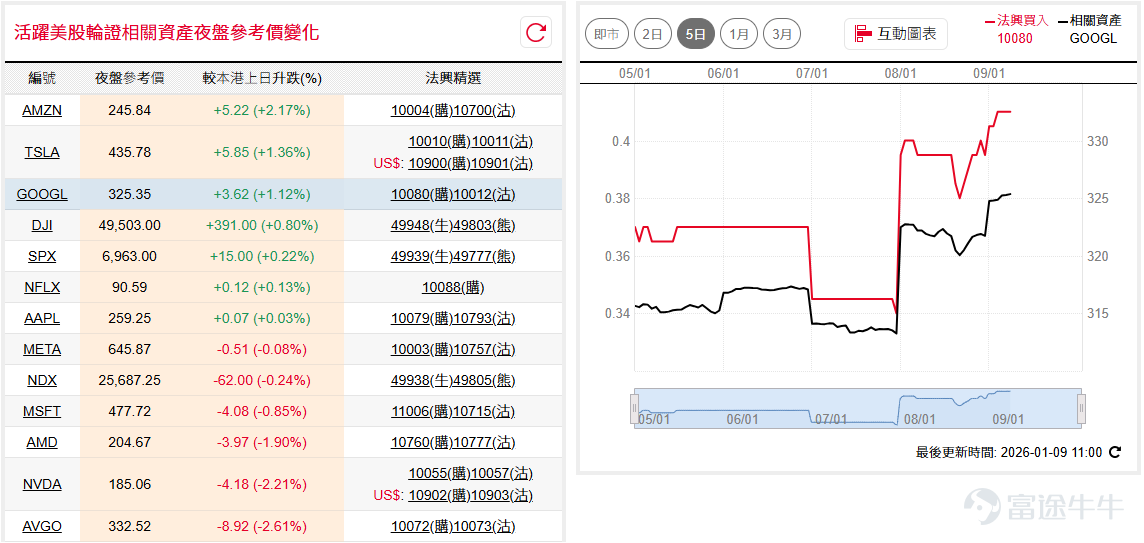Open warrant 10011(沽) for TSLA
This screenshot has height=543, width=1144.
502,142
